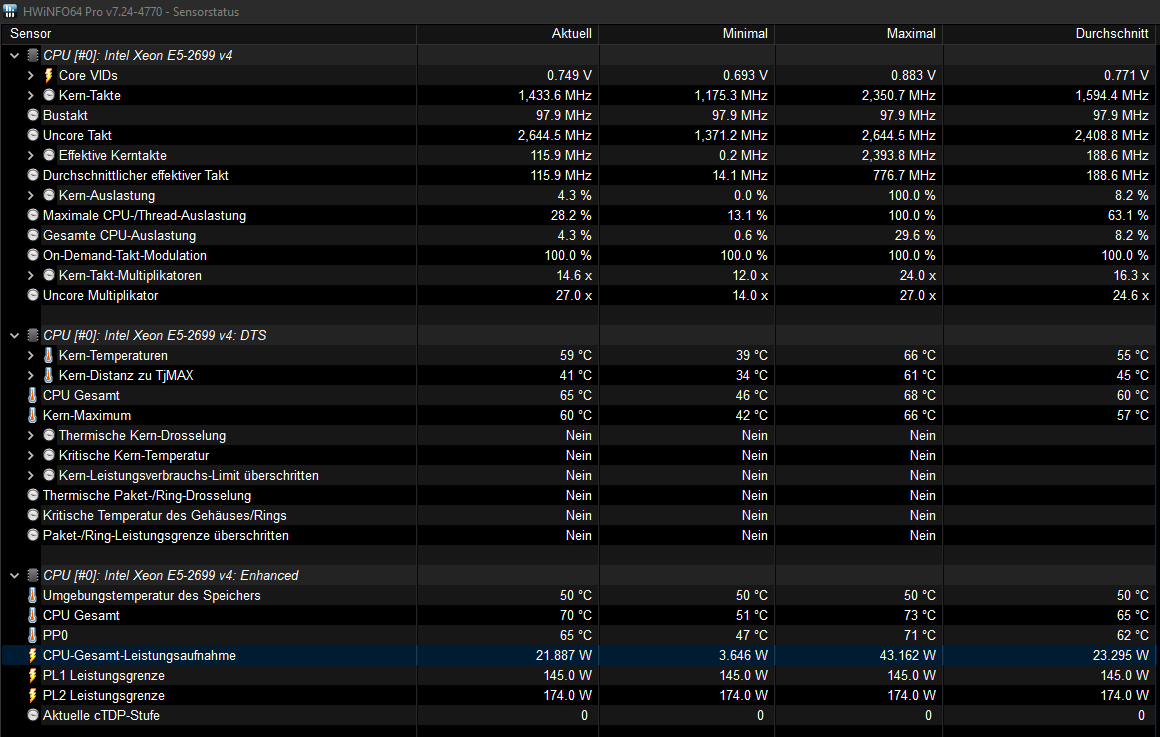
Task: Click the lightning icon beside Core VIDs
Action: pyautogui.click(x=49, y=75)
